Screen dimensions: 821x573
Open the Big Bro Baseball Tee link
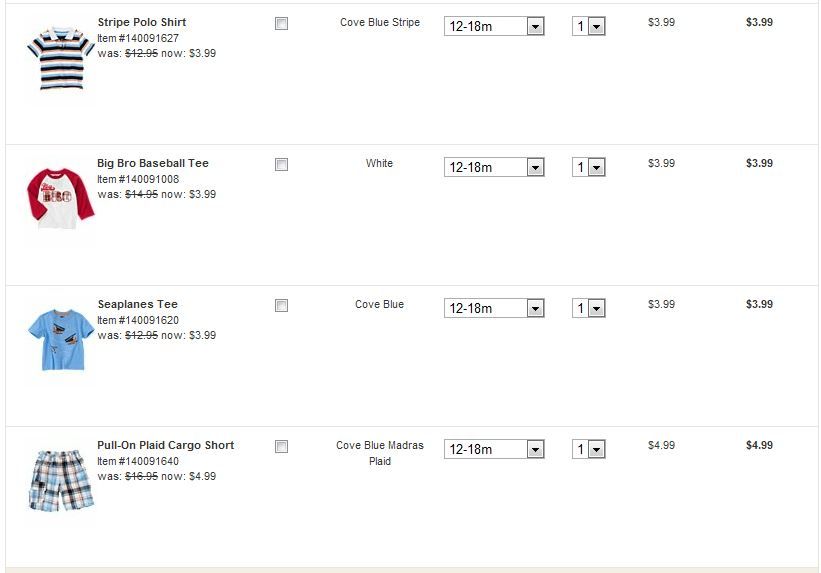(x=153, y=163)
